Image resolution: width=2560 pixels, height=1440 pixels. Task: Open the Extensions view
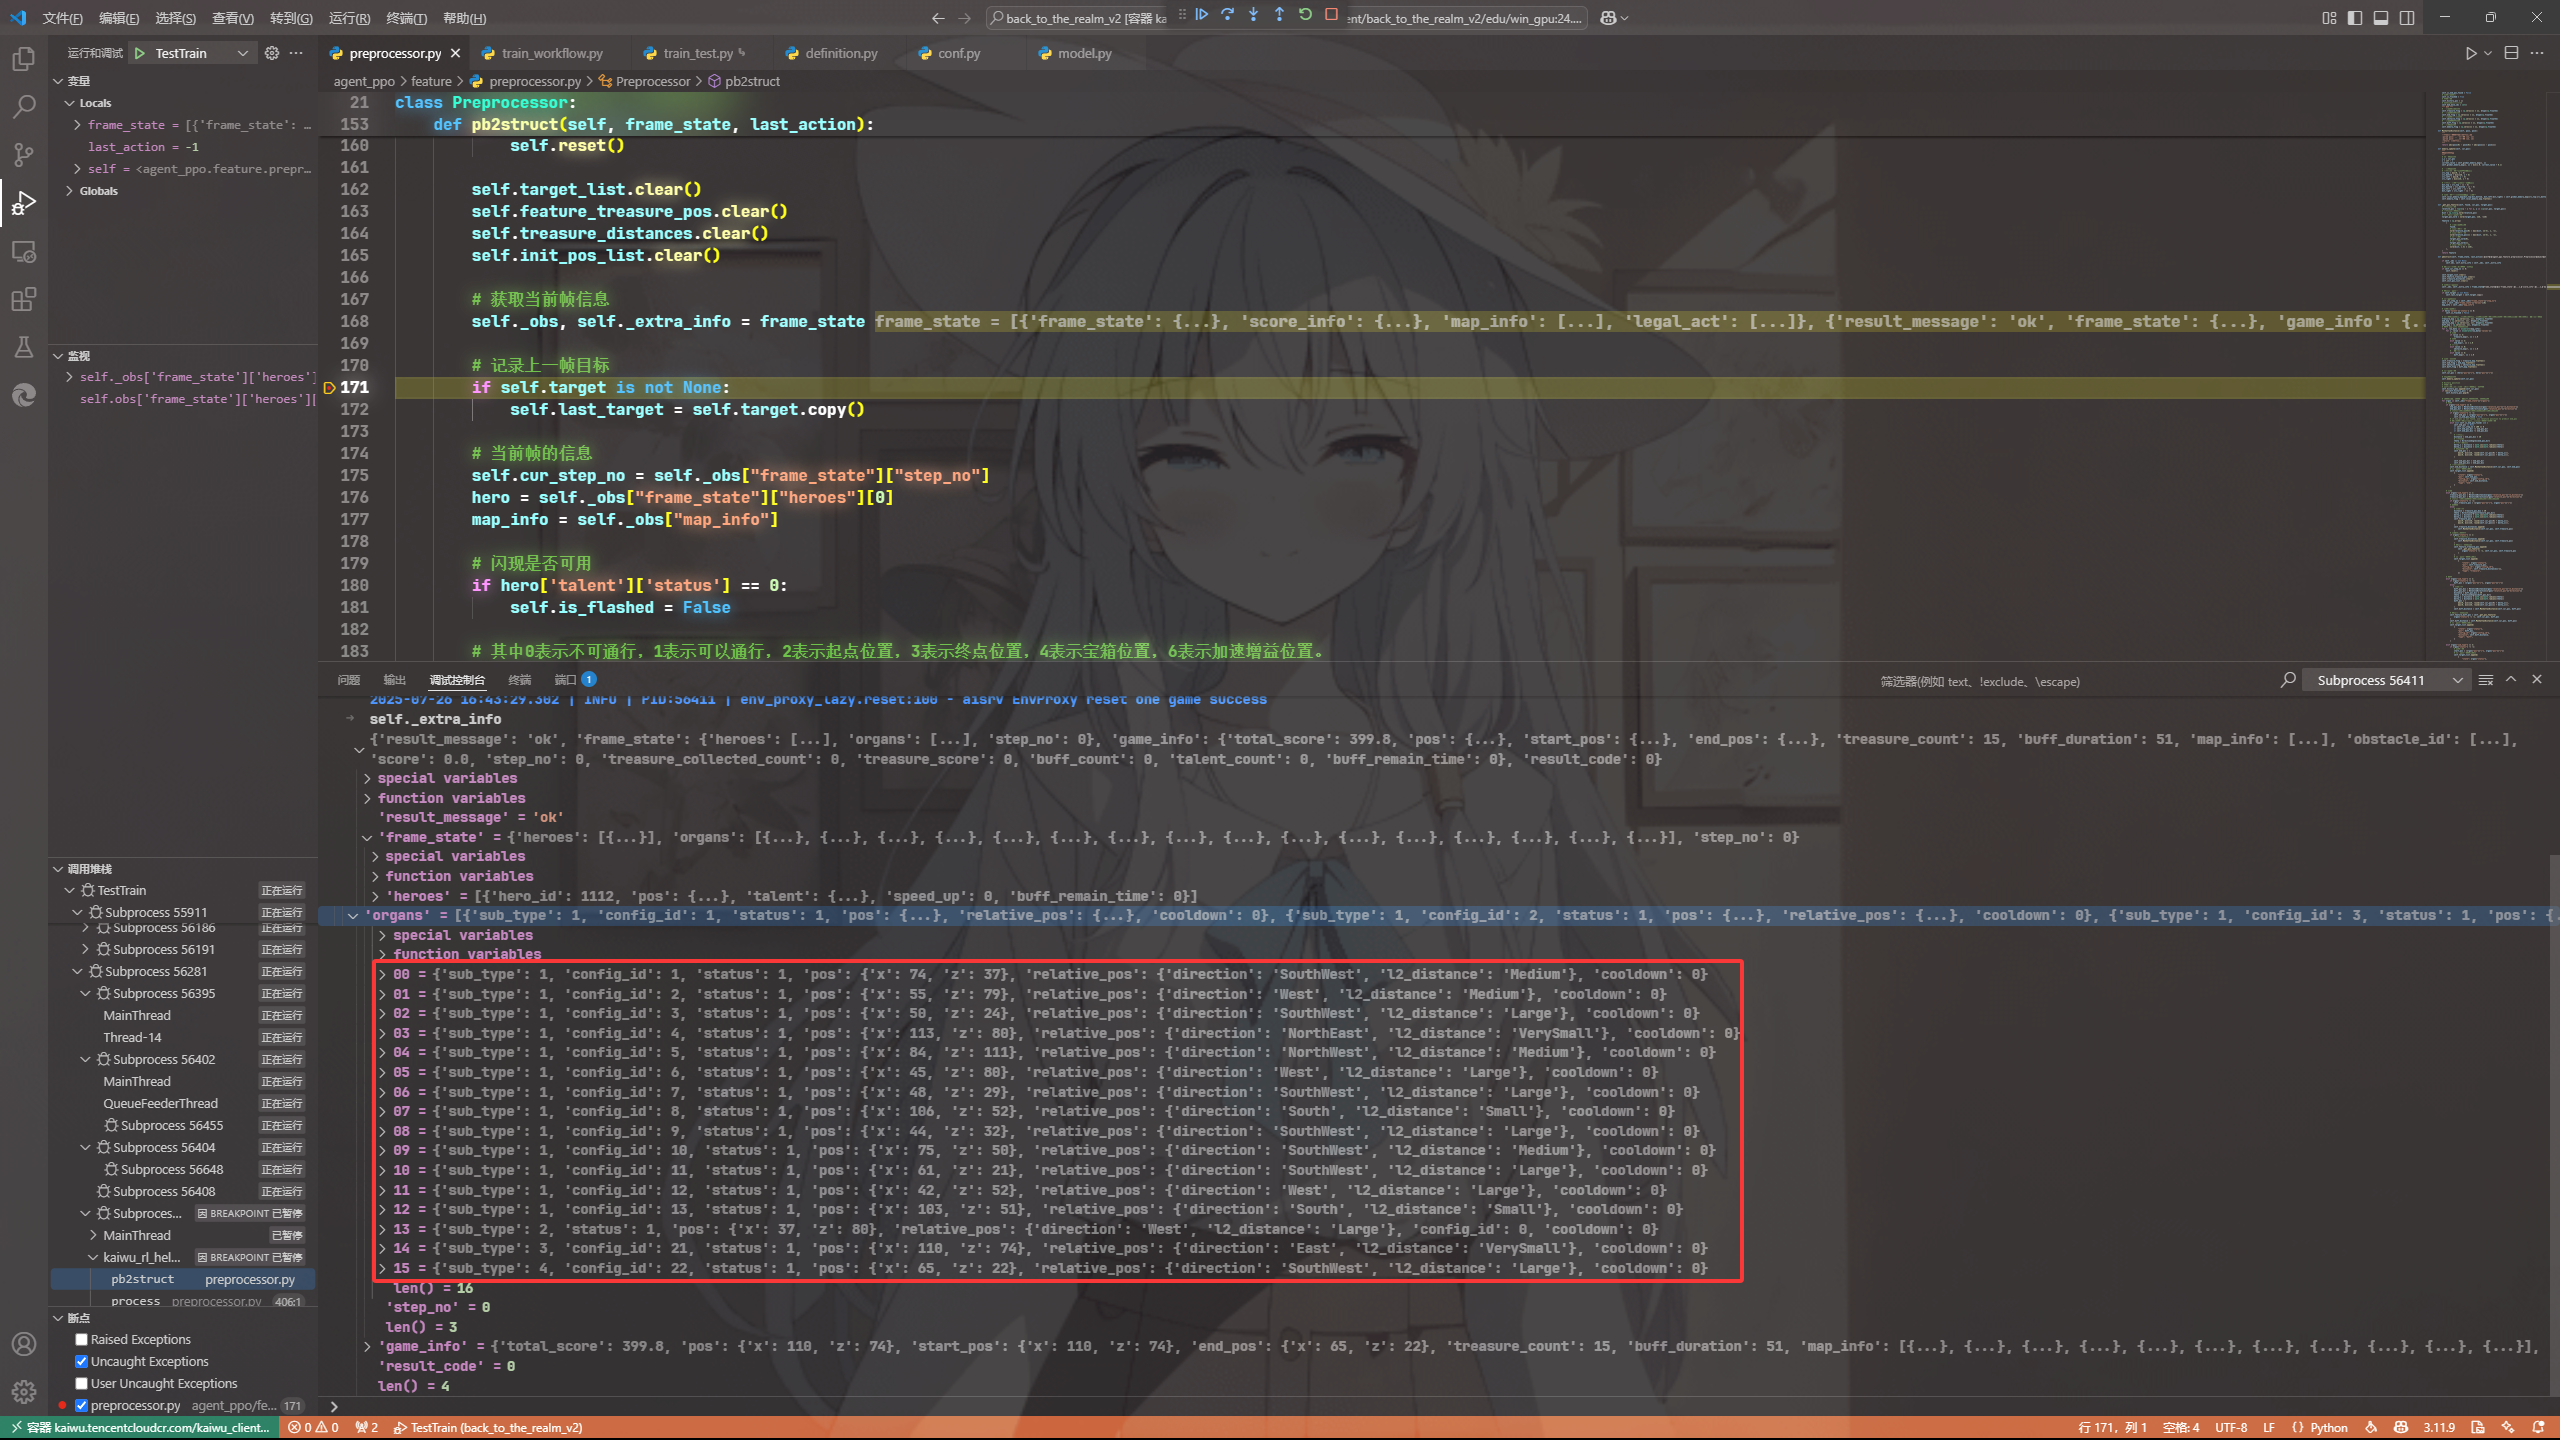[24, 299]
